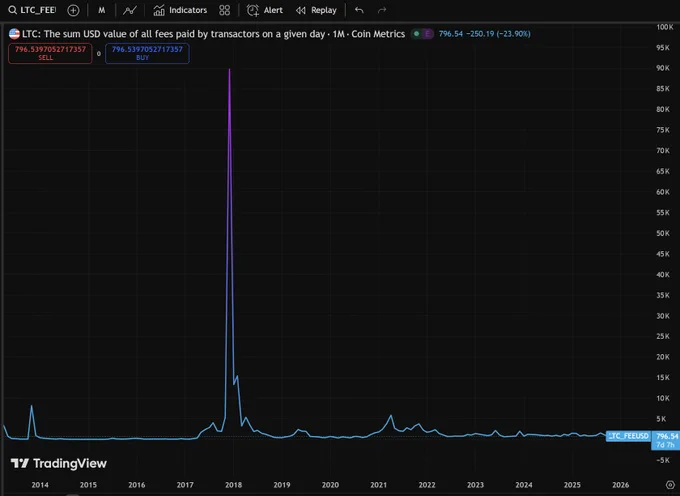This screenshot has height=496, width=680.
Task: Toggle the purple E data badge
Action: pyautogui.click(x=428, y=34)
